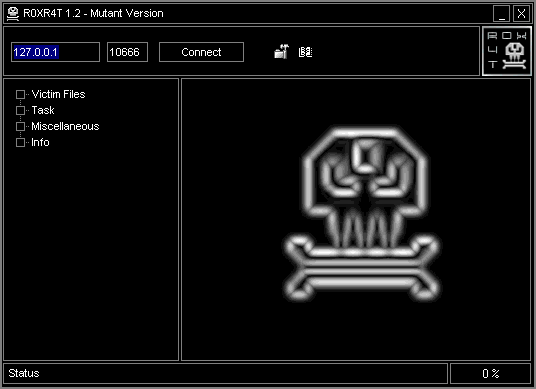This screenshot has height=389, width=536.
Task: Click the large skull image in main panel
Action: (x=362, y=214)
